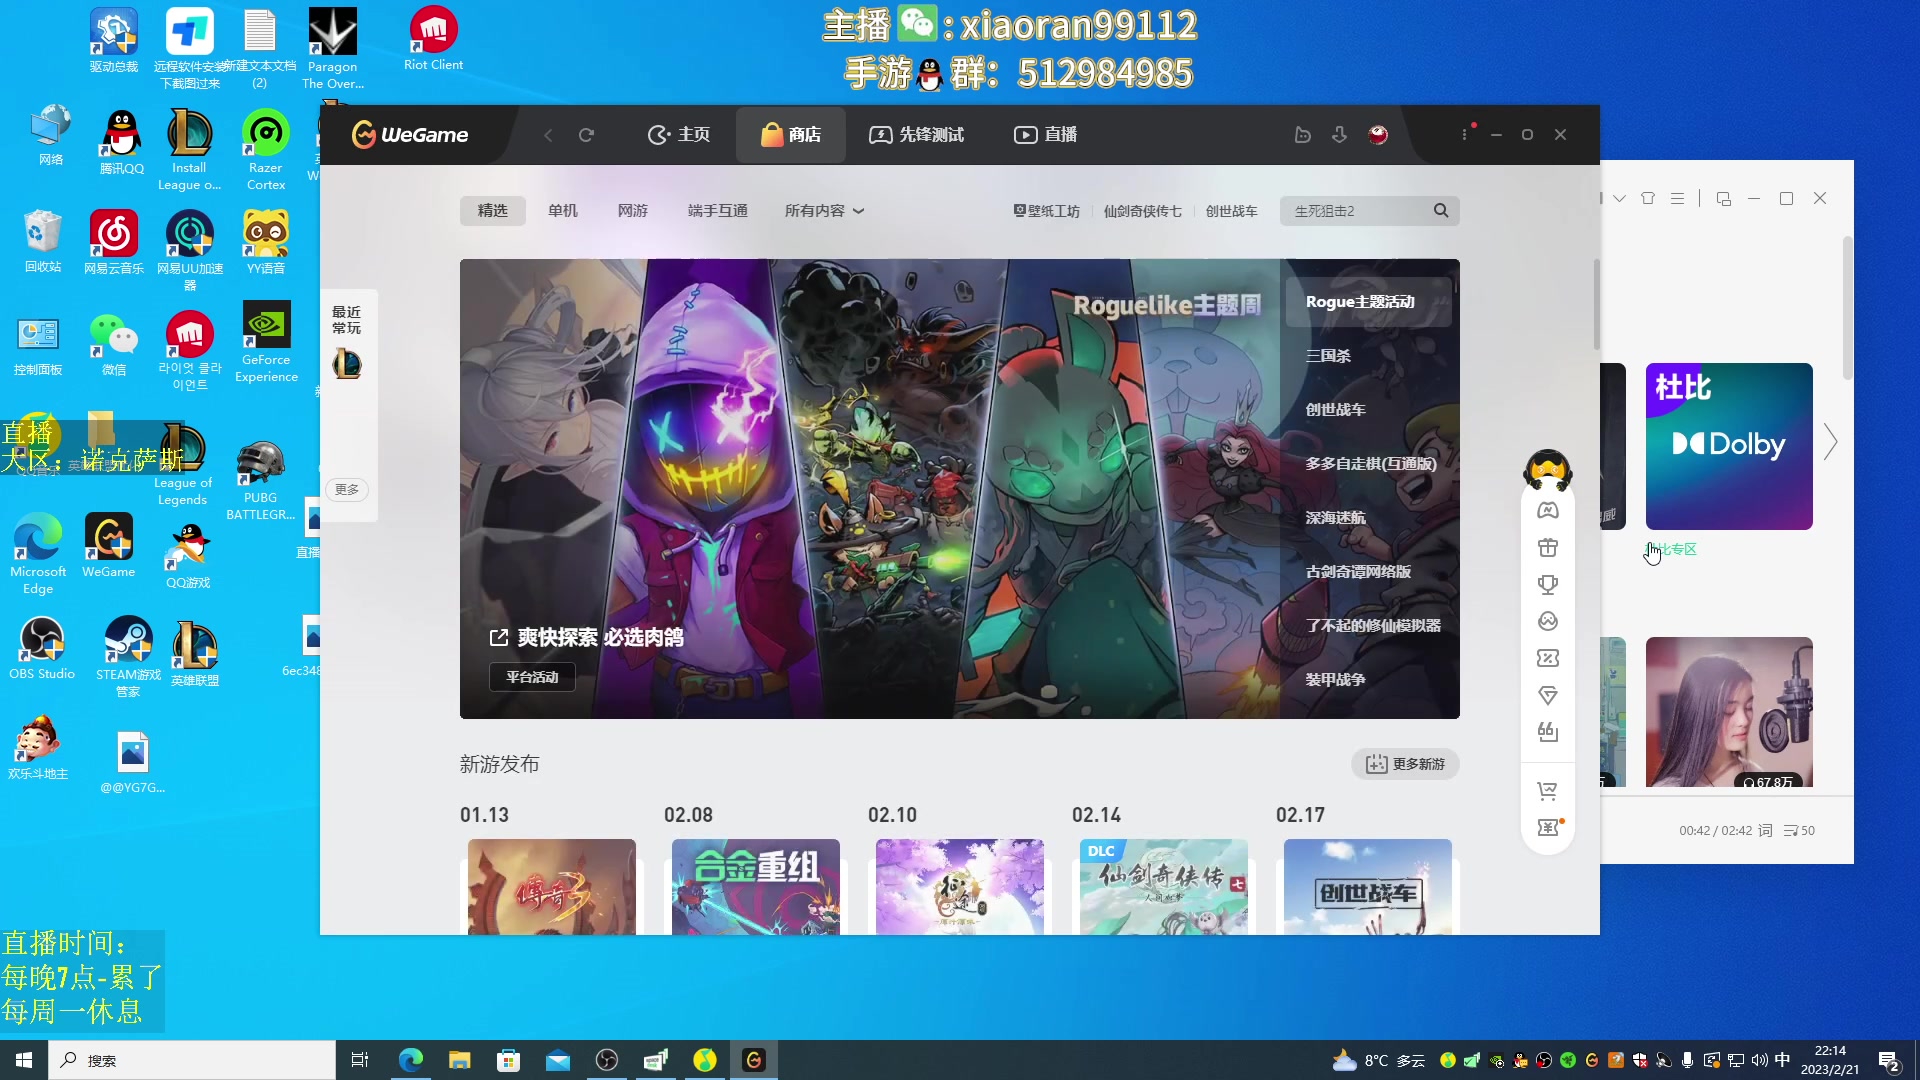
Task: Open the 先锋测试 tab
Action: [916, 135]
